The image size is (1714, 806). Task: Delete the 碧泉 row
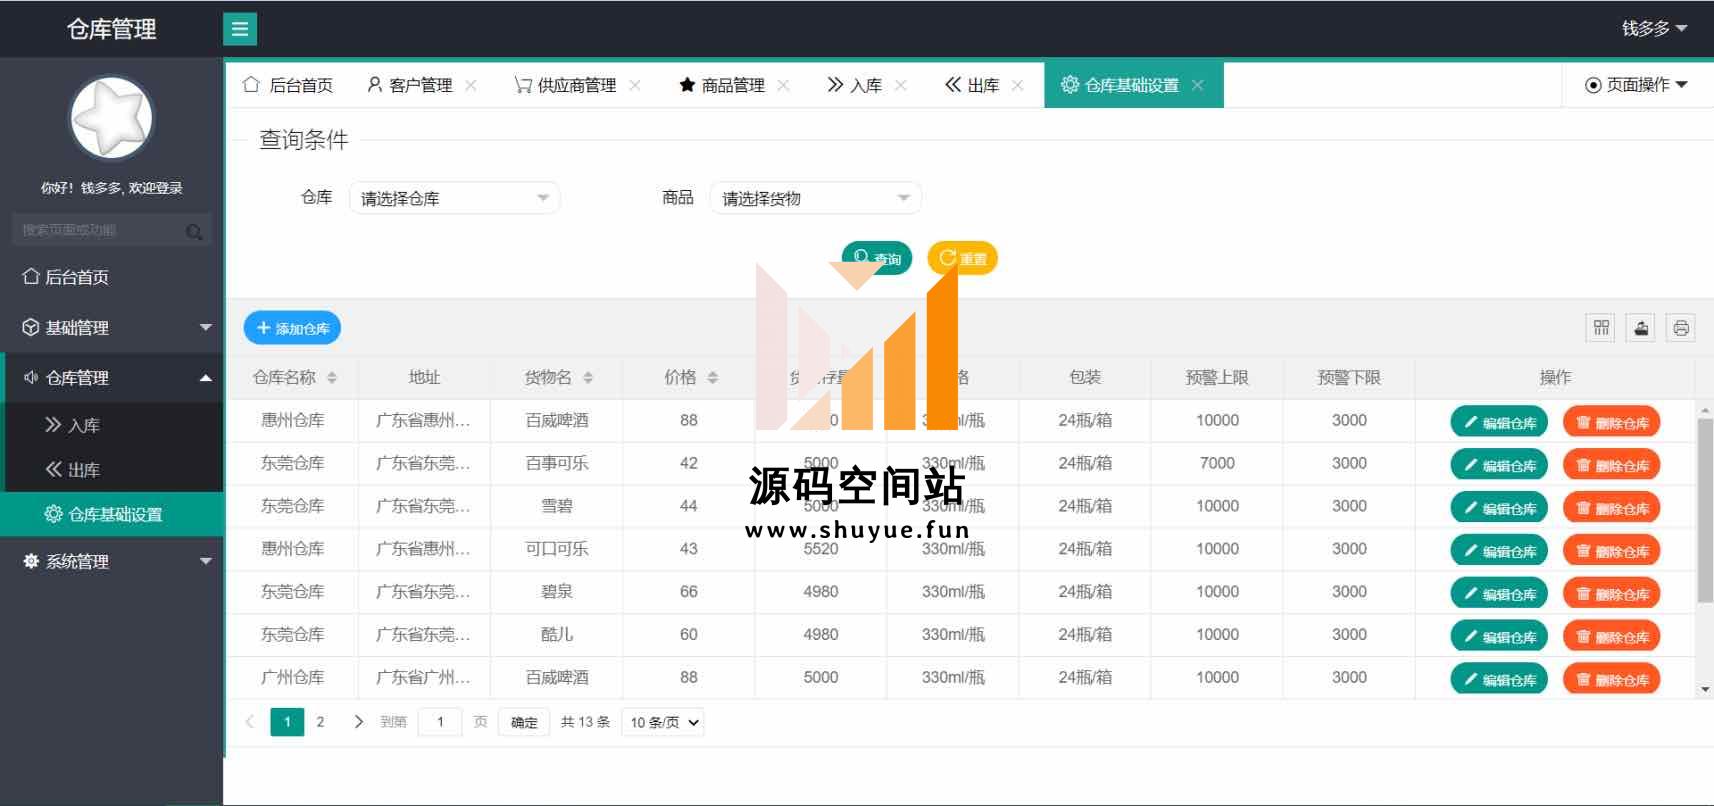pyautogui.click(x=1612, y=594)
